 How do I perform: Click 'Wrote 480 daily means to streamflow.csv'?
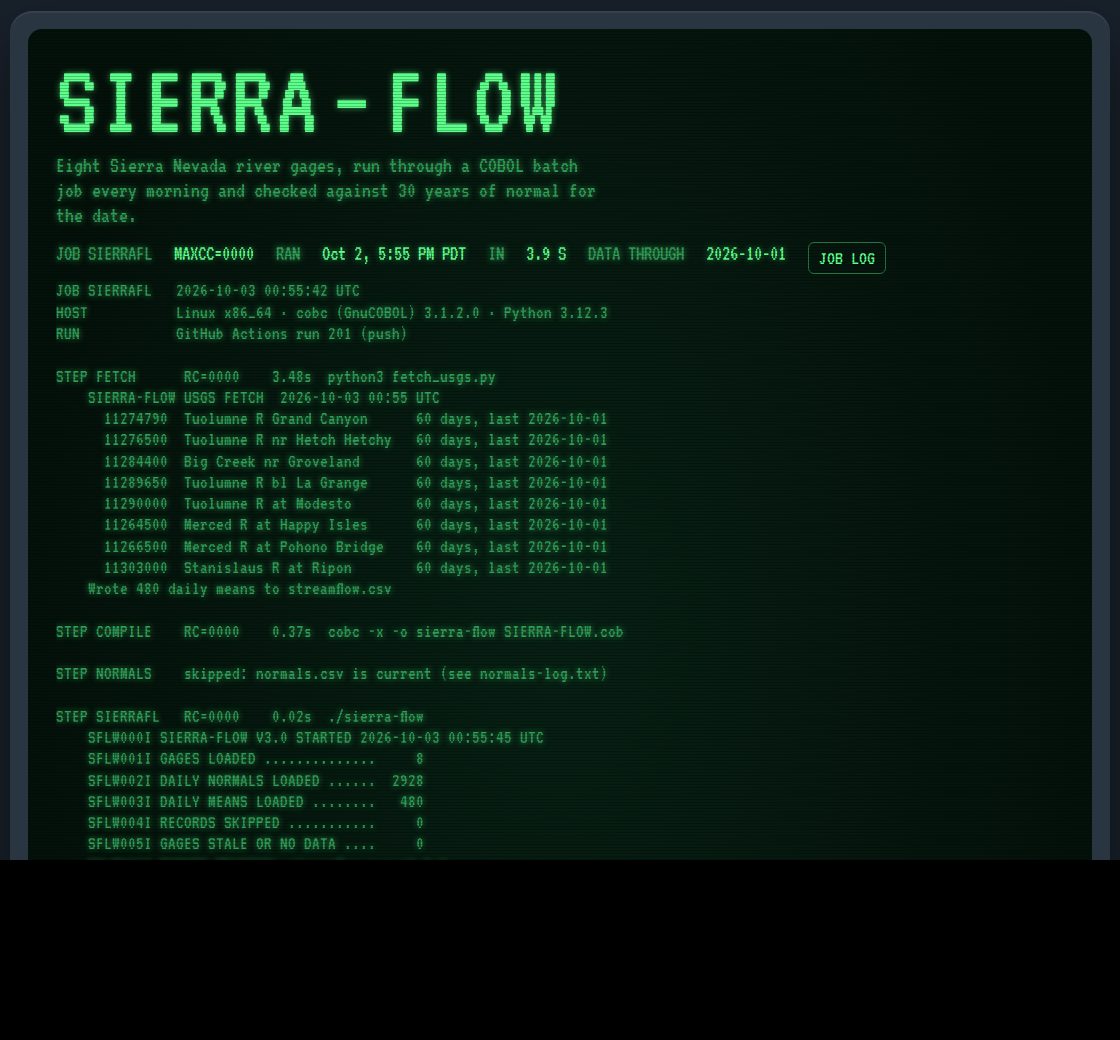coord(239,589)
